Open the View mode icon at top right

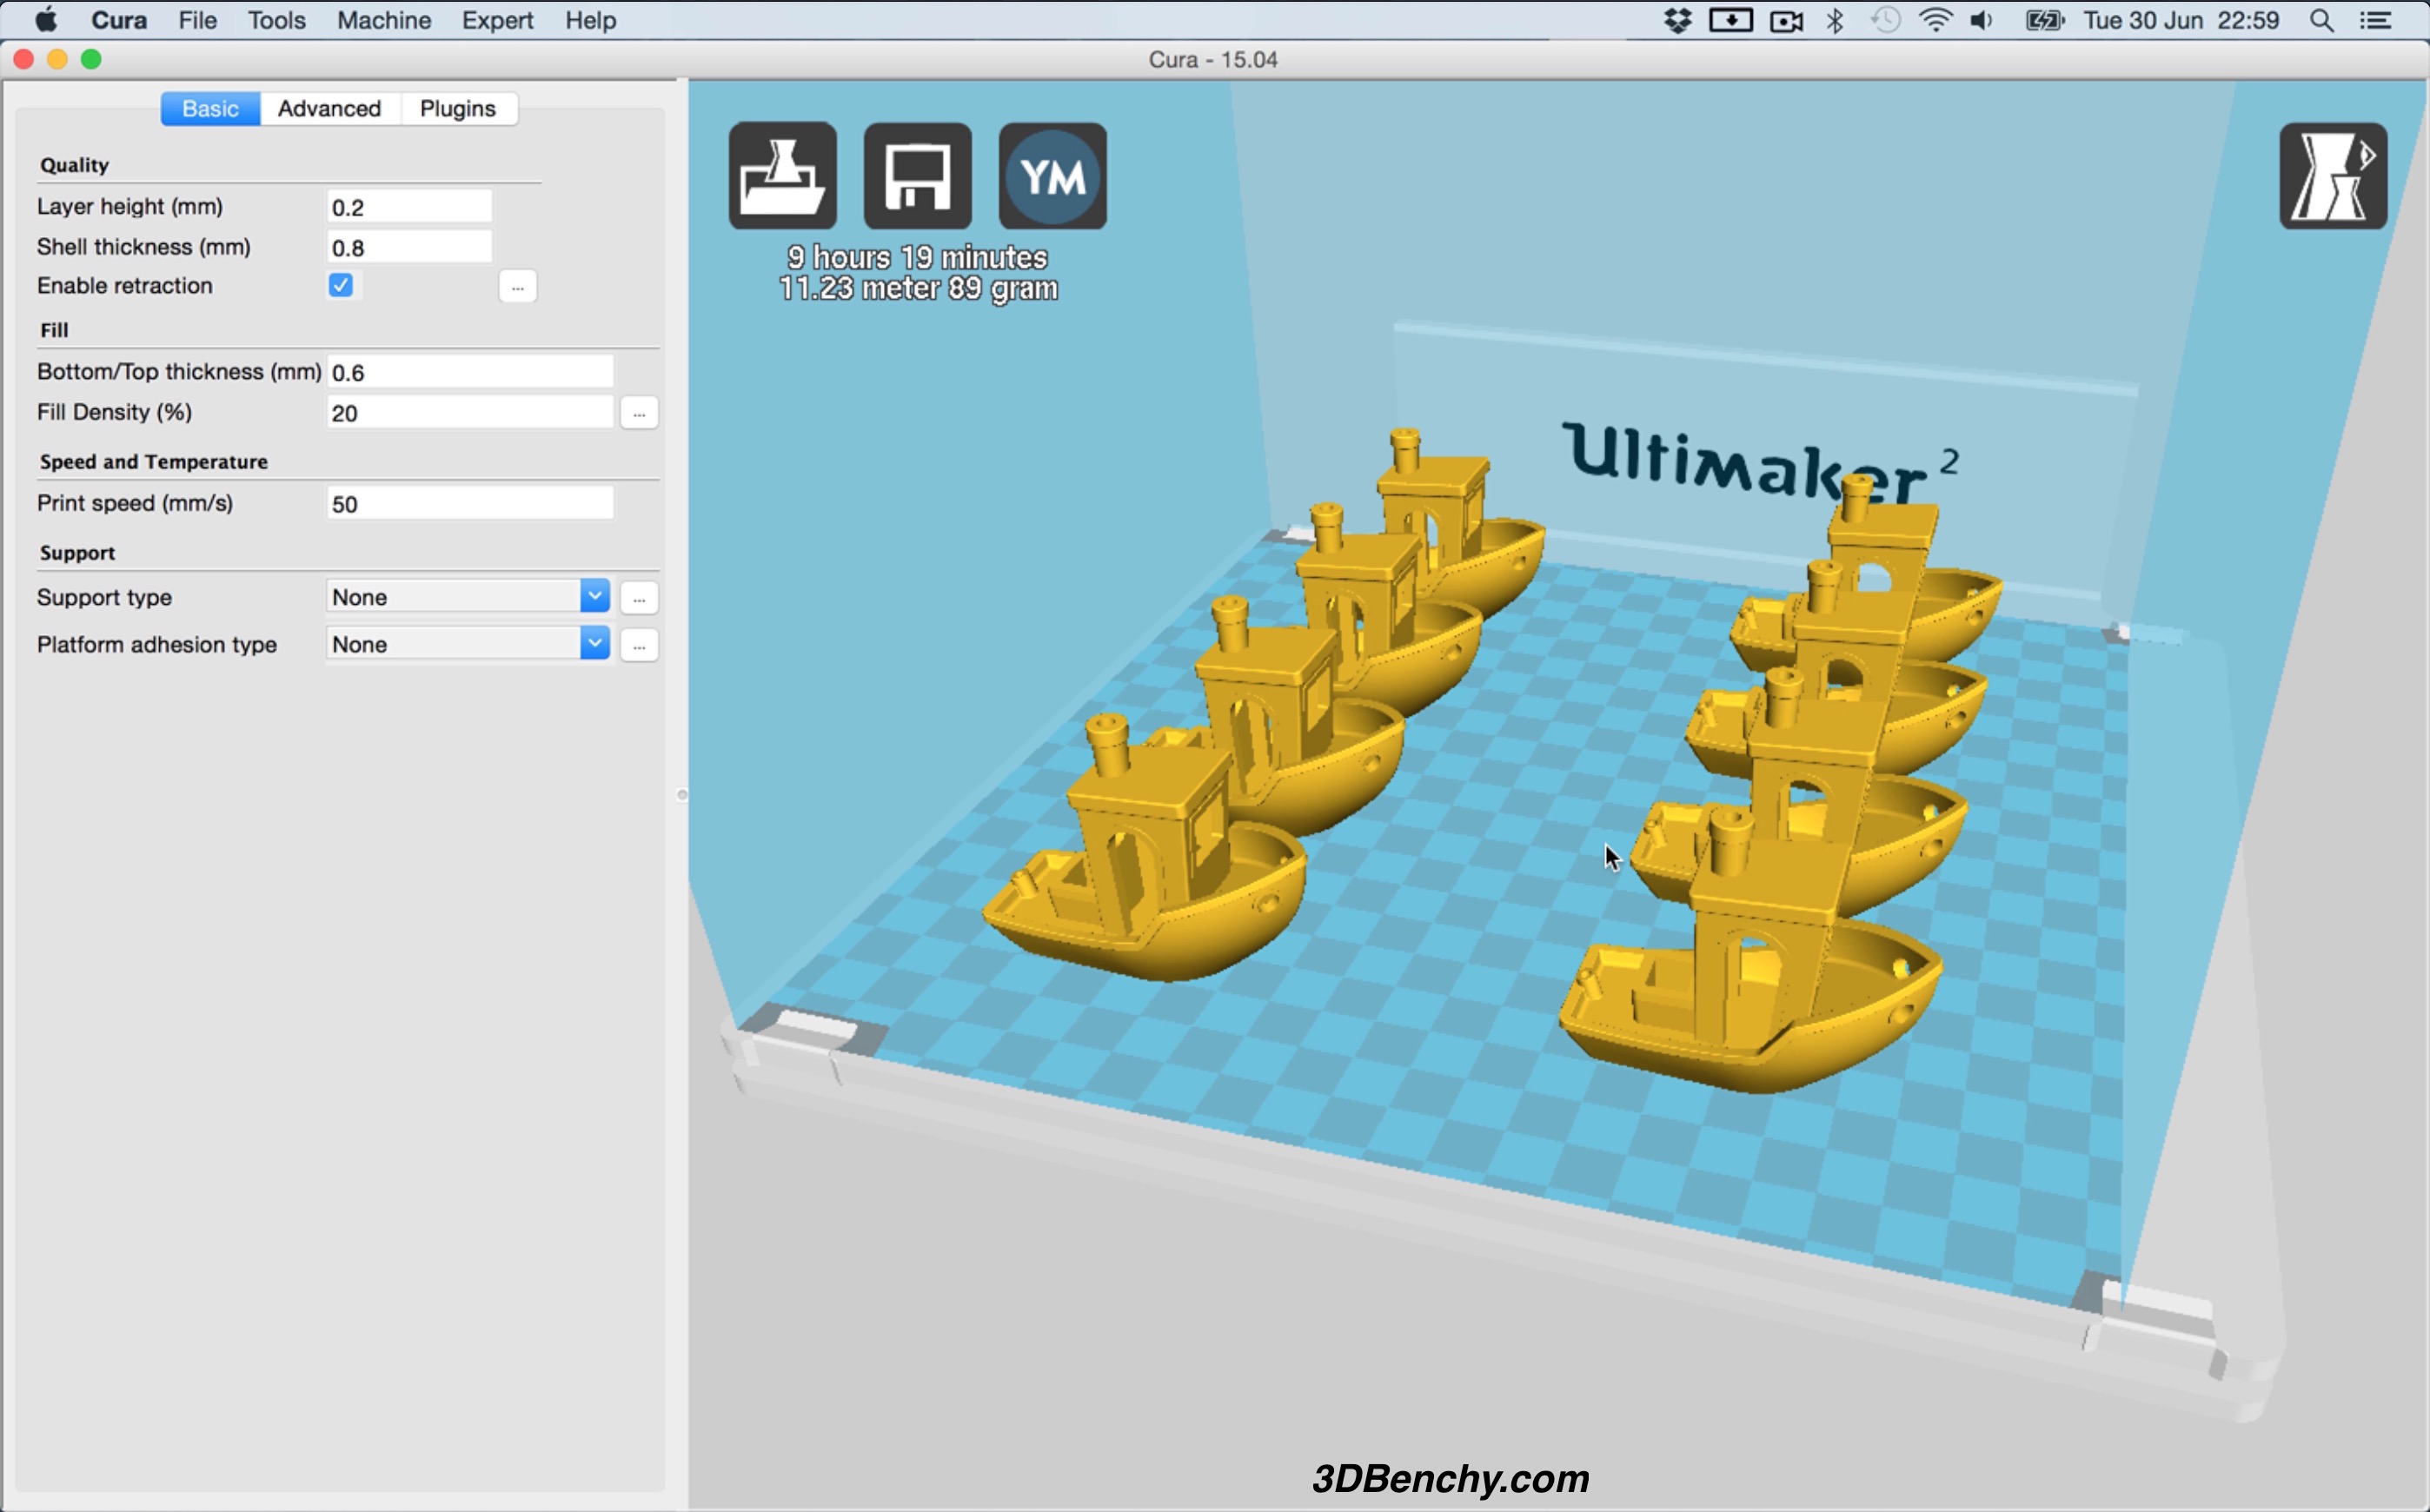click(2332, 176)
